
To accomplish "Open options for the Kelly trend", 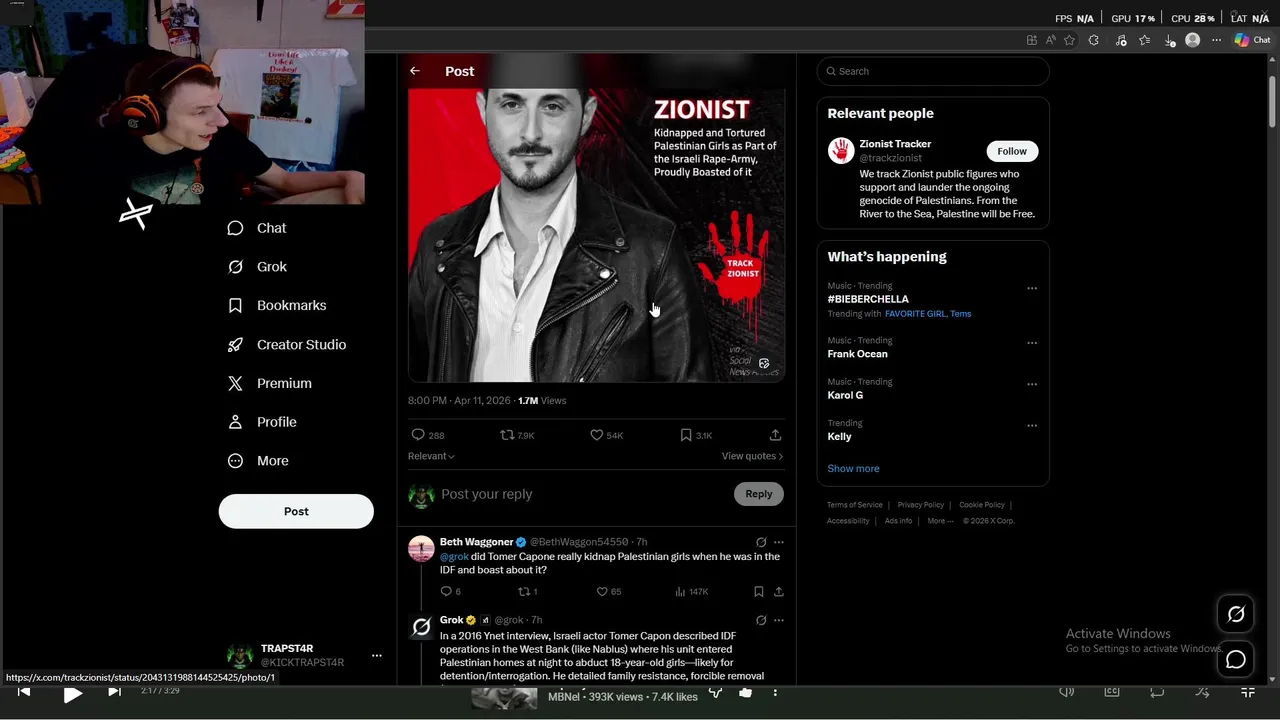I will [1032, 425].
